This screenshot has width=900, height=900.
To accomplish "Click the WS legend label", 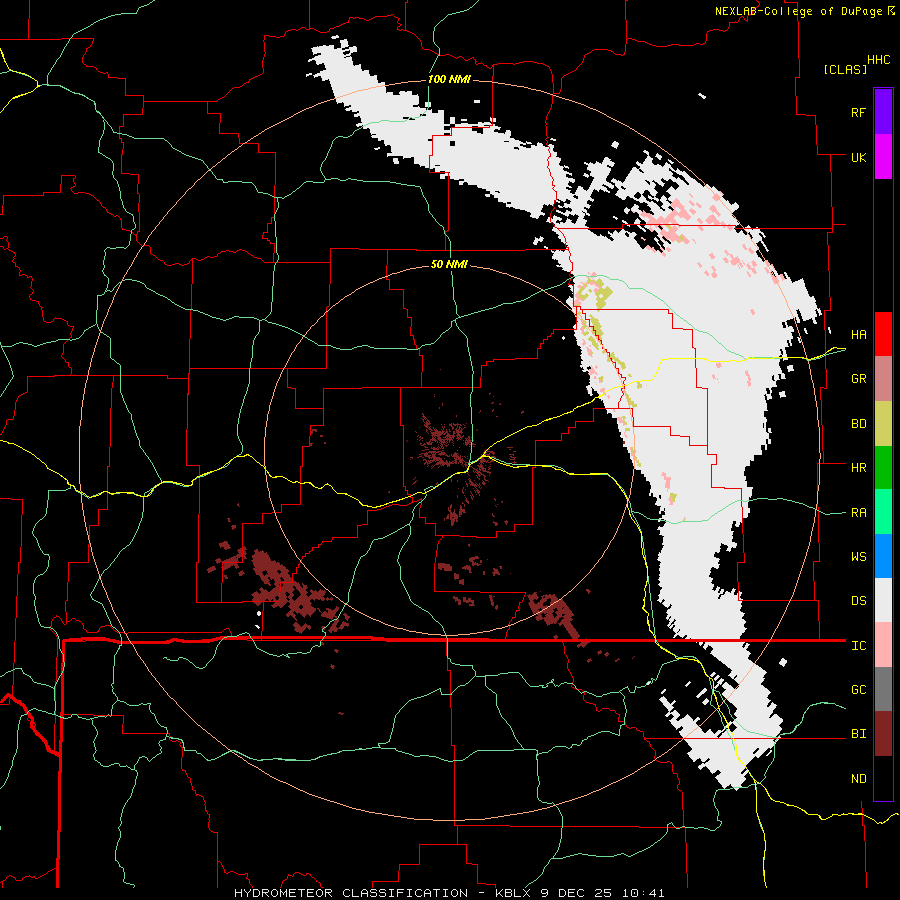I will (x=858, y=557).
